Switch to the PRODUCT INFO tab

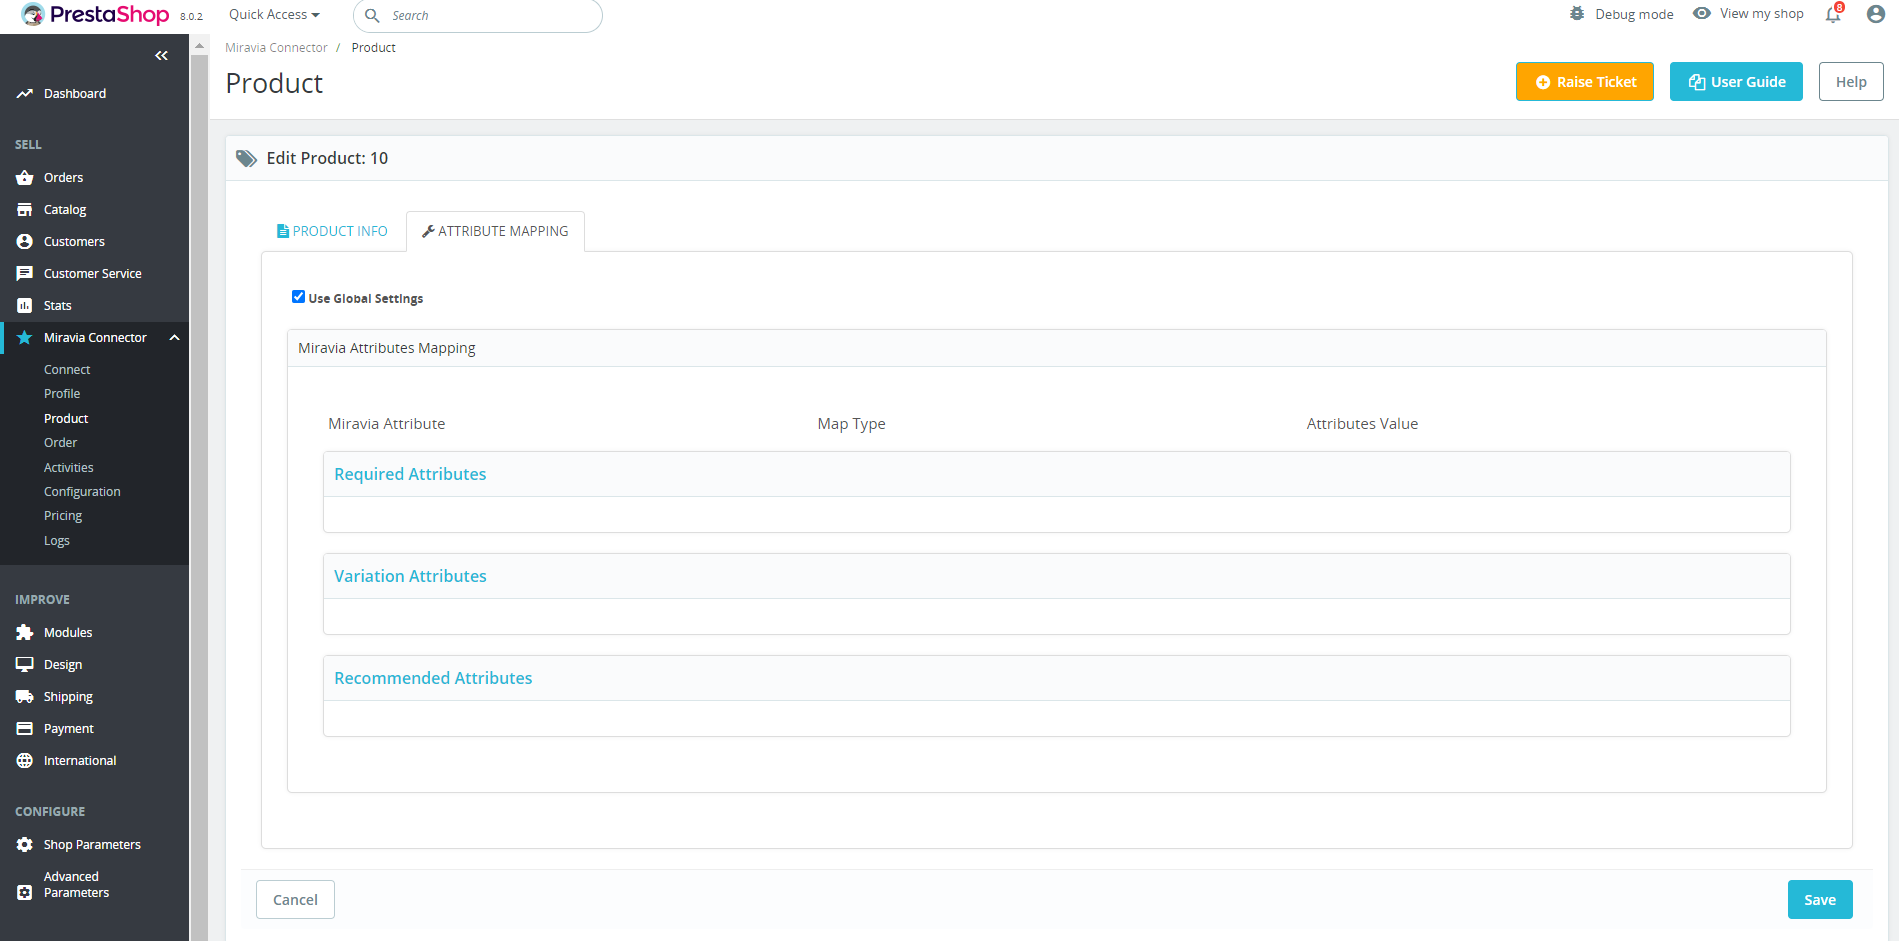point(332,231)
